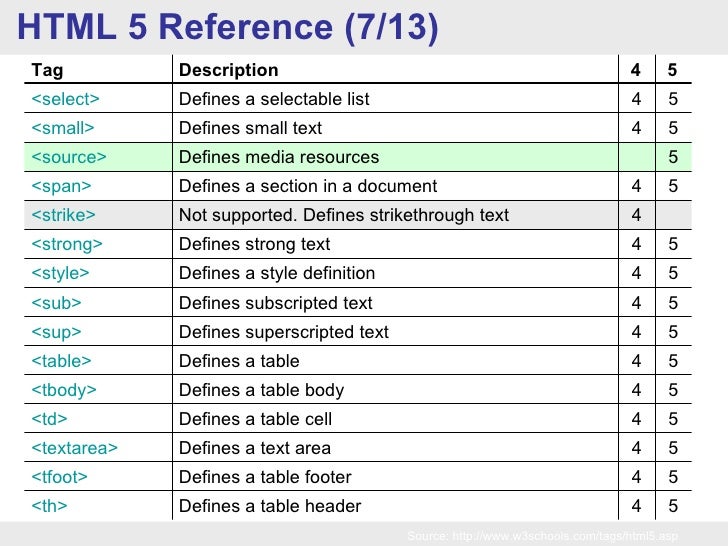728x546 pixels.
Task: Open the <style> tag link
Action: click(60, 273)
